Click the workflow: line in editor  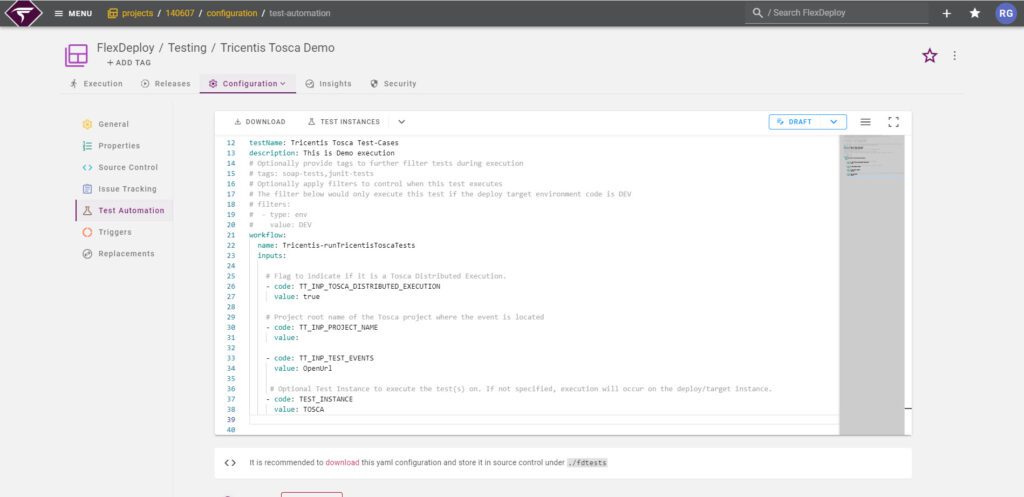(x=268, y=235)
